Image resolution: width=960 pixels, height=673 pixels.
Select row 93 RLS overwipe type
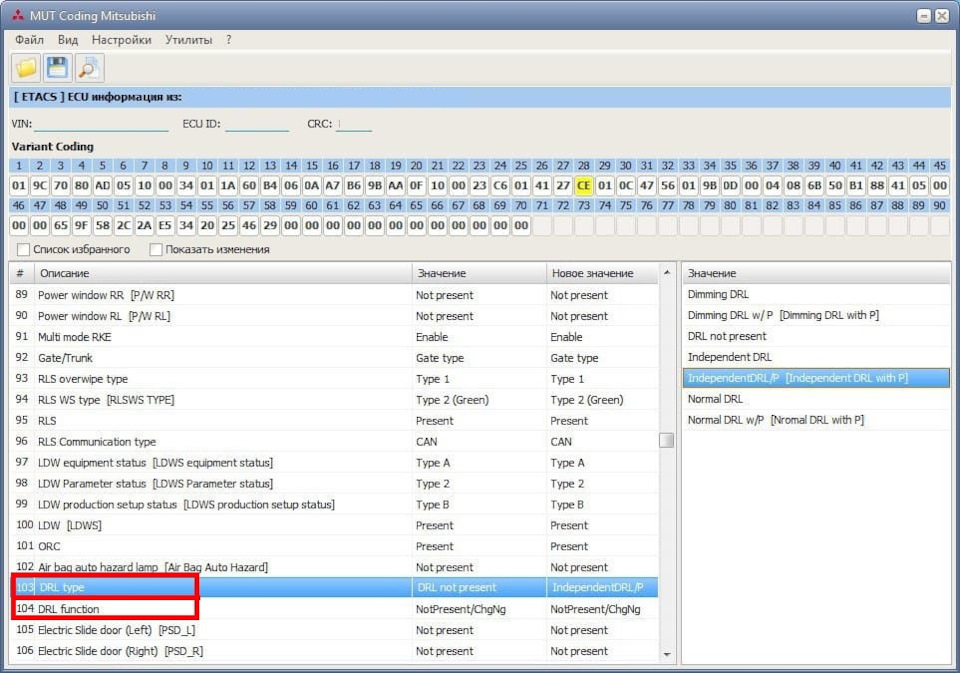334,379
